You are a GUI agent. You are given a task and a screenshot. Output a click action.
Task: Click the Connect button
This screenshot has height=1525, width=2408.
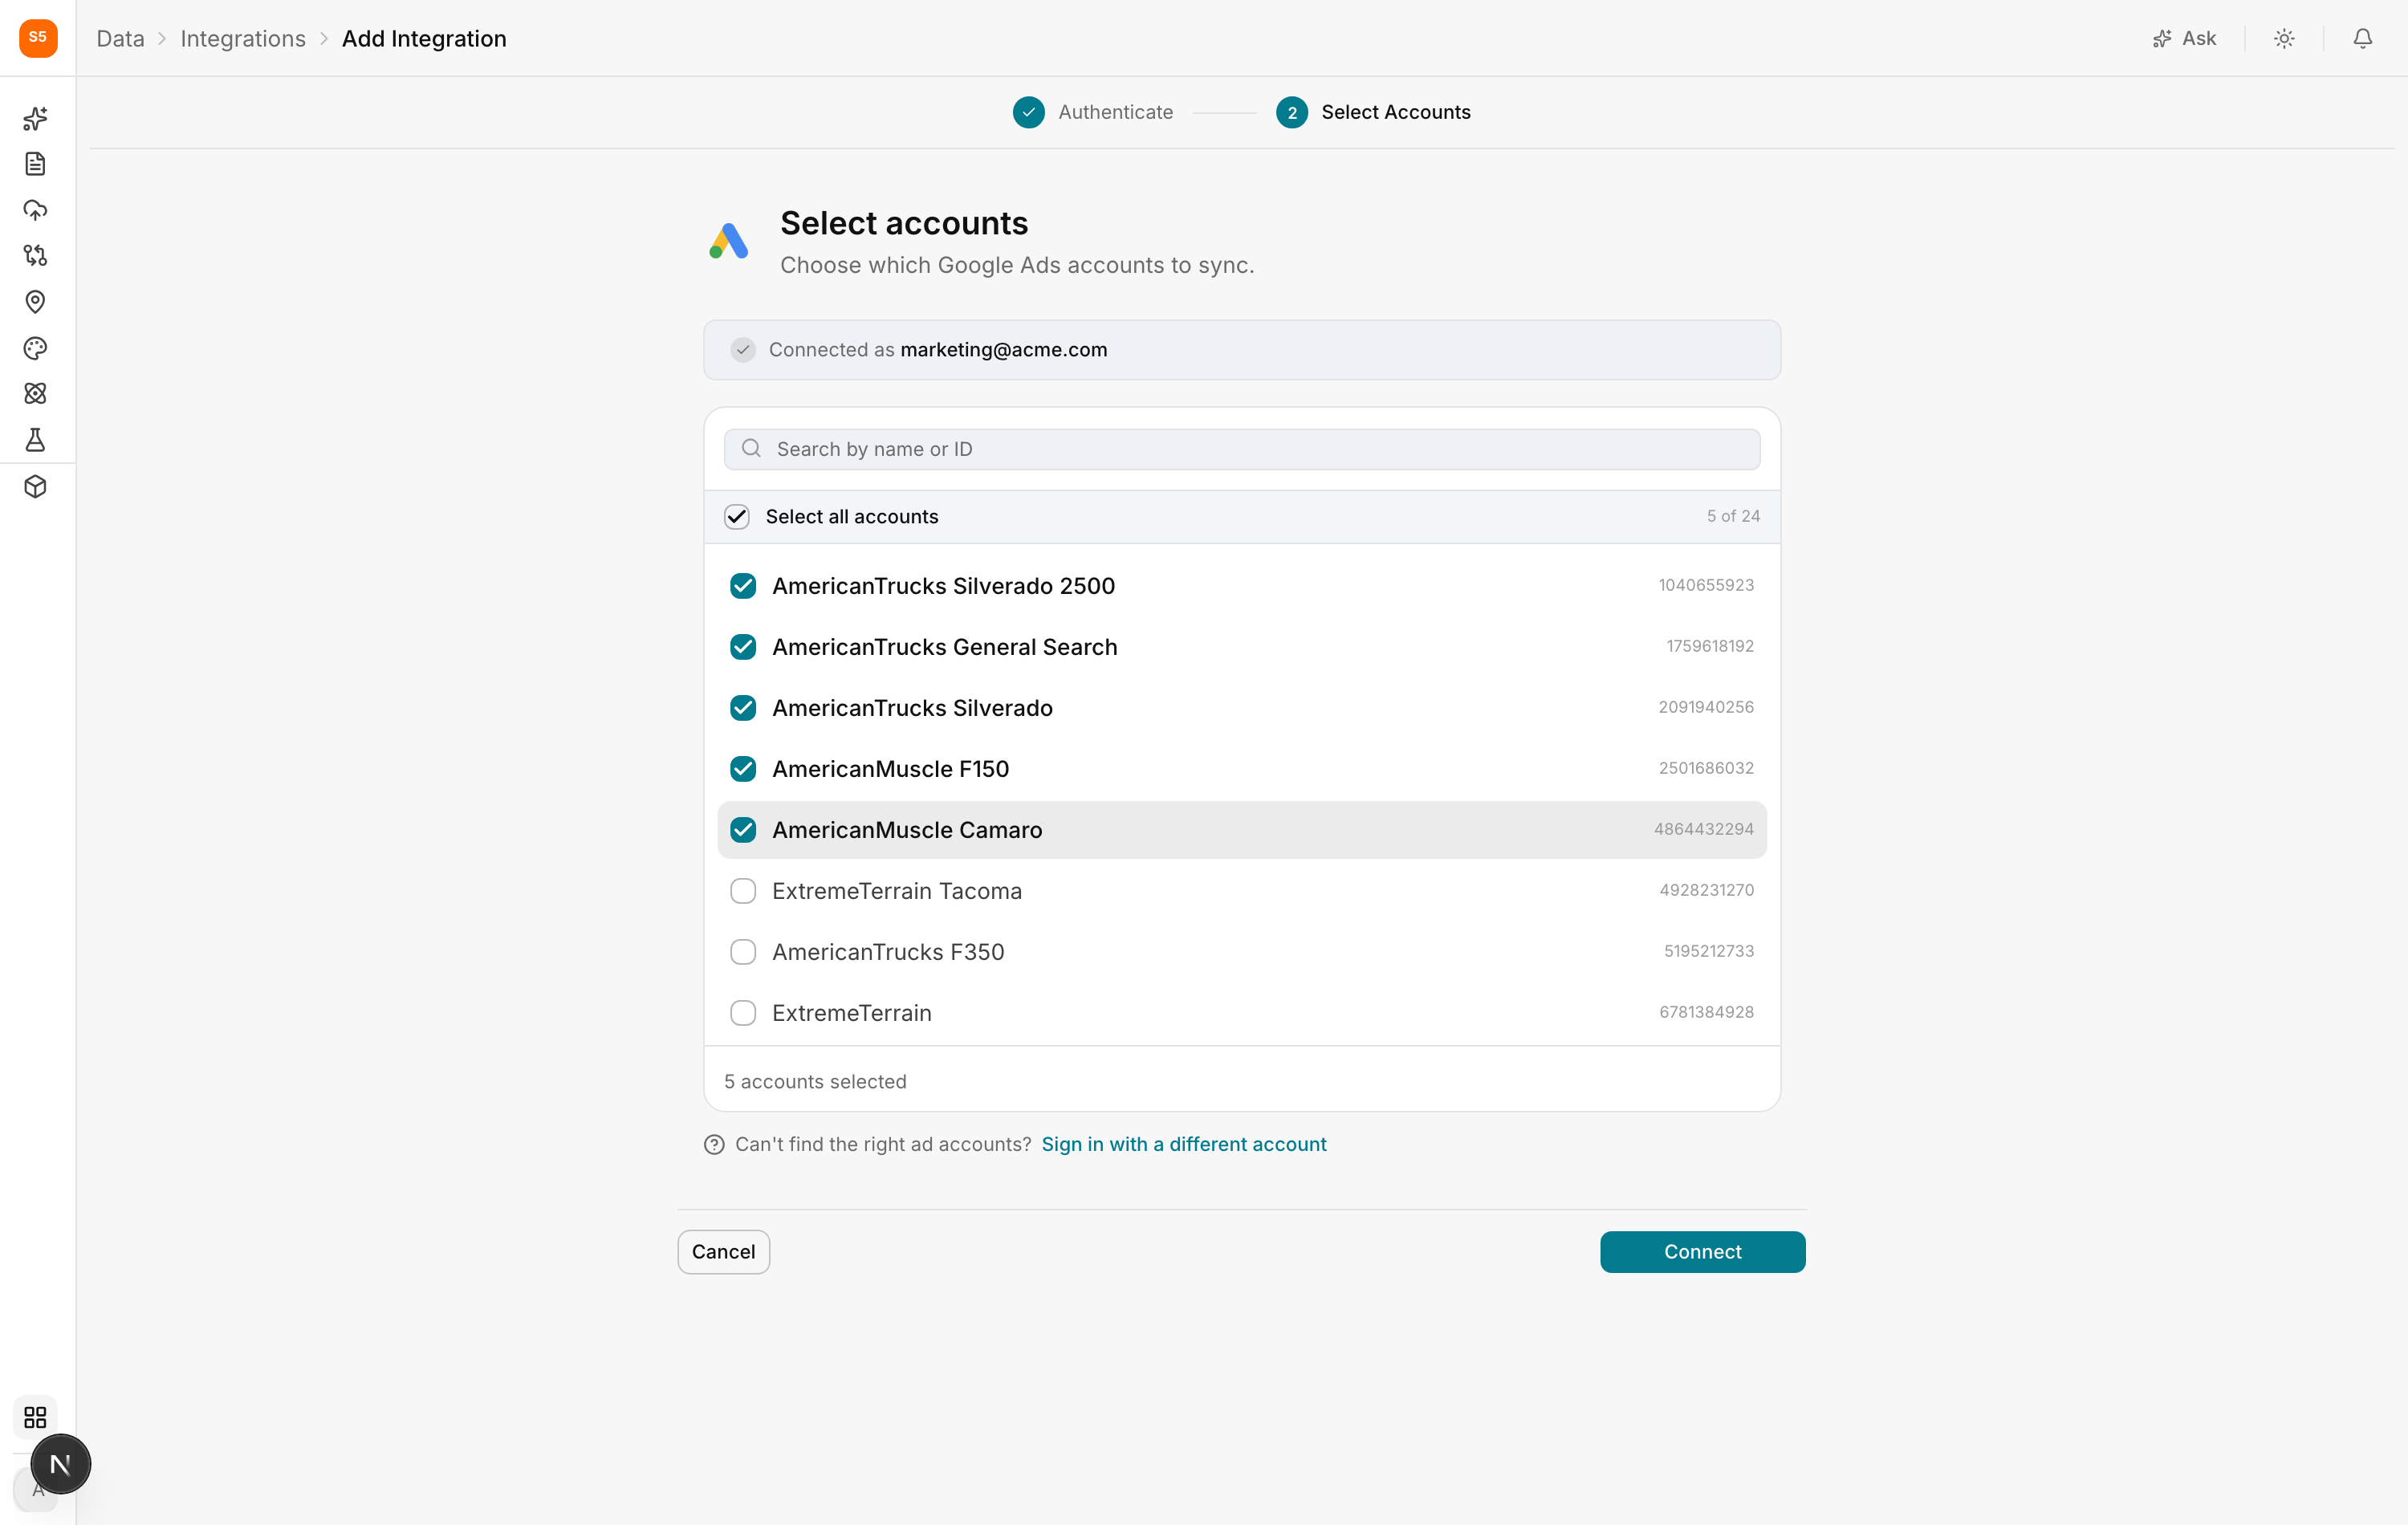click(x=1702, y=1252)
